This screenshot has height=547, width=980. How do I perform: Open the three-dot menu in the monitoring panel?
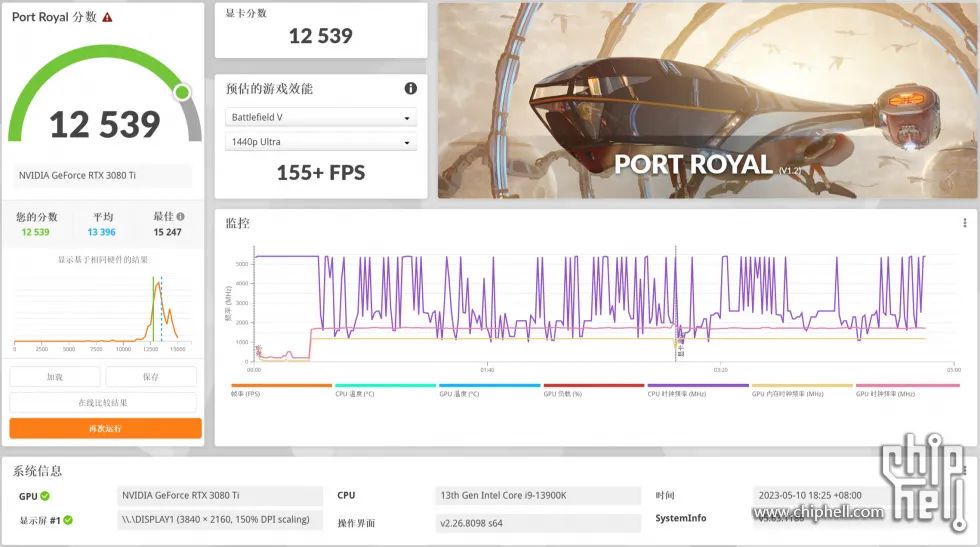pos(964,223)
